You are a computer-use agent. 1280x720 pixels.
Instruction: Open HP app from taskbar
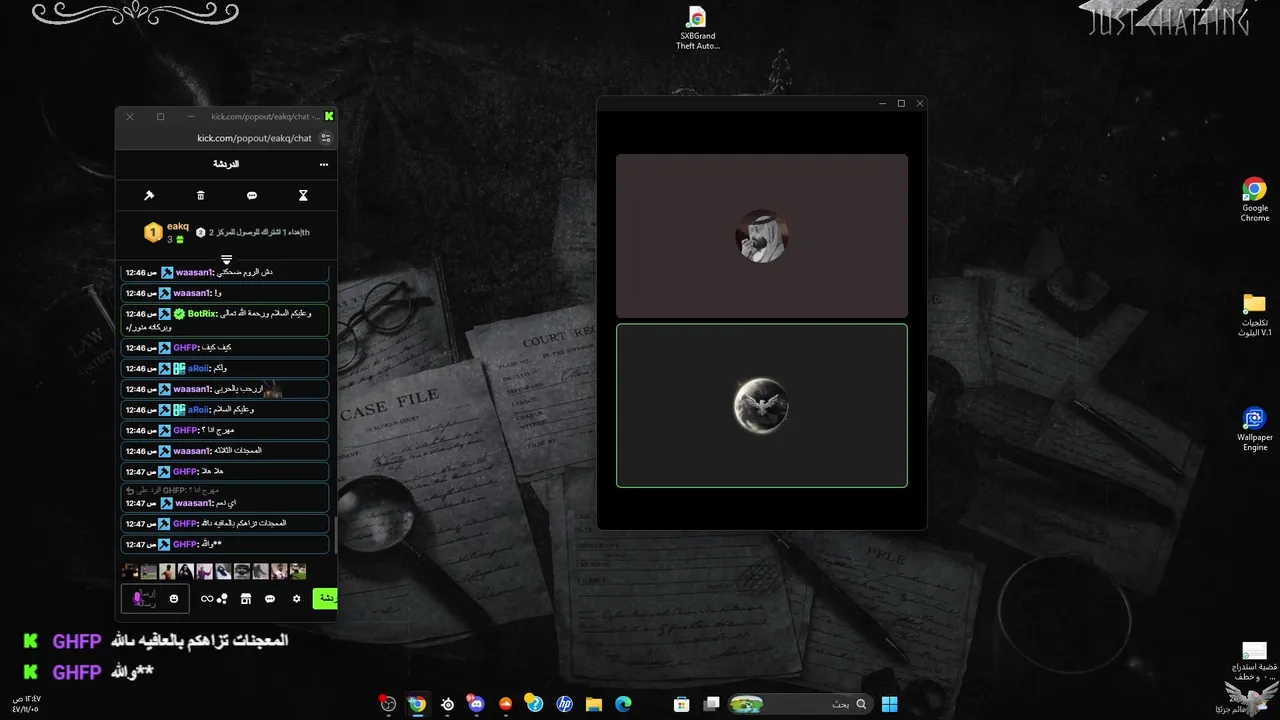[x=564, y=704]
